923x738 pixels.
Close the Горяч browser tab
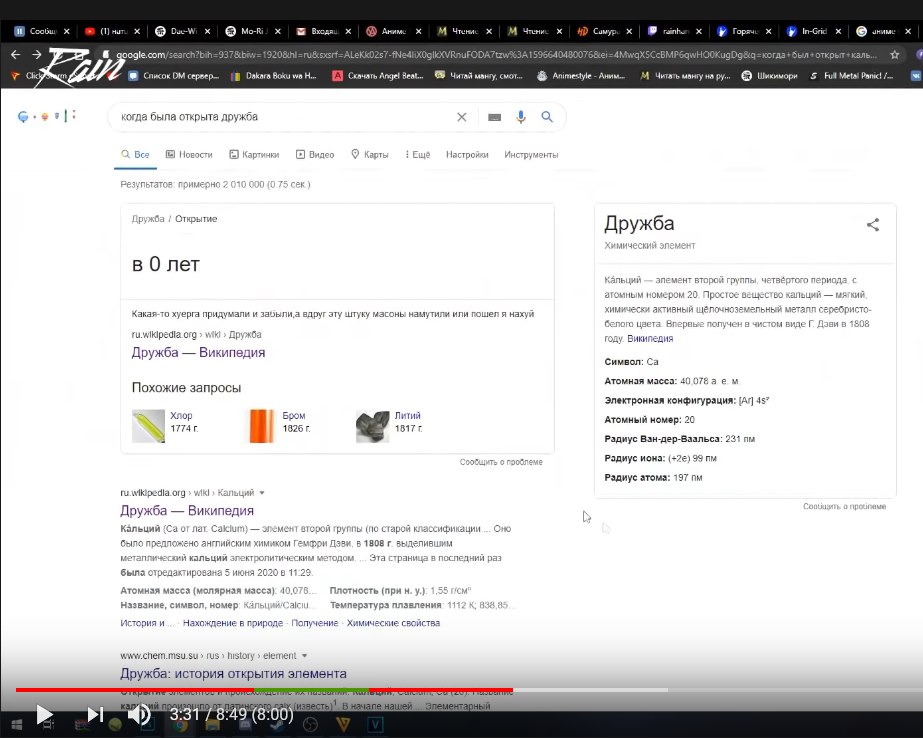[768, 31]
